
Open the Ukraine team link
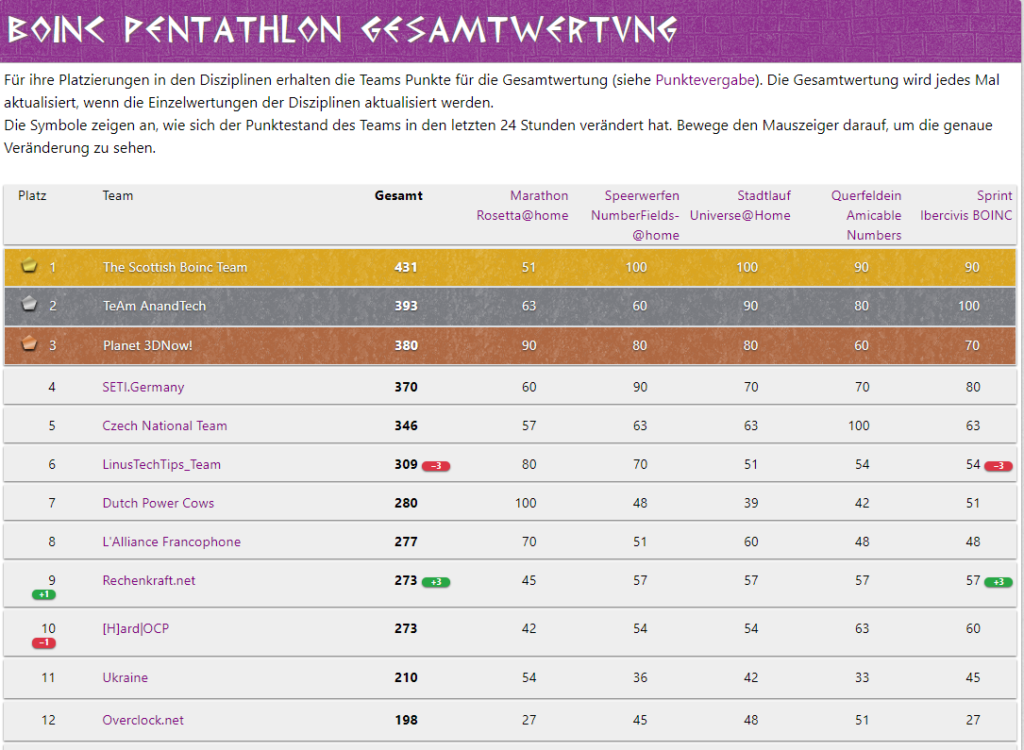click(x=125, y=677)
